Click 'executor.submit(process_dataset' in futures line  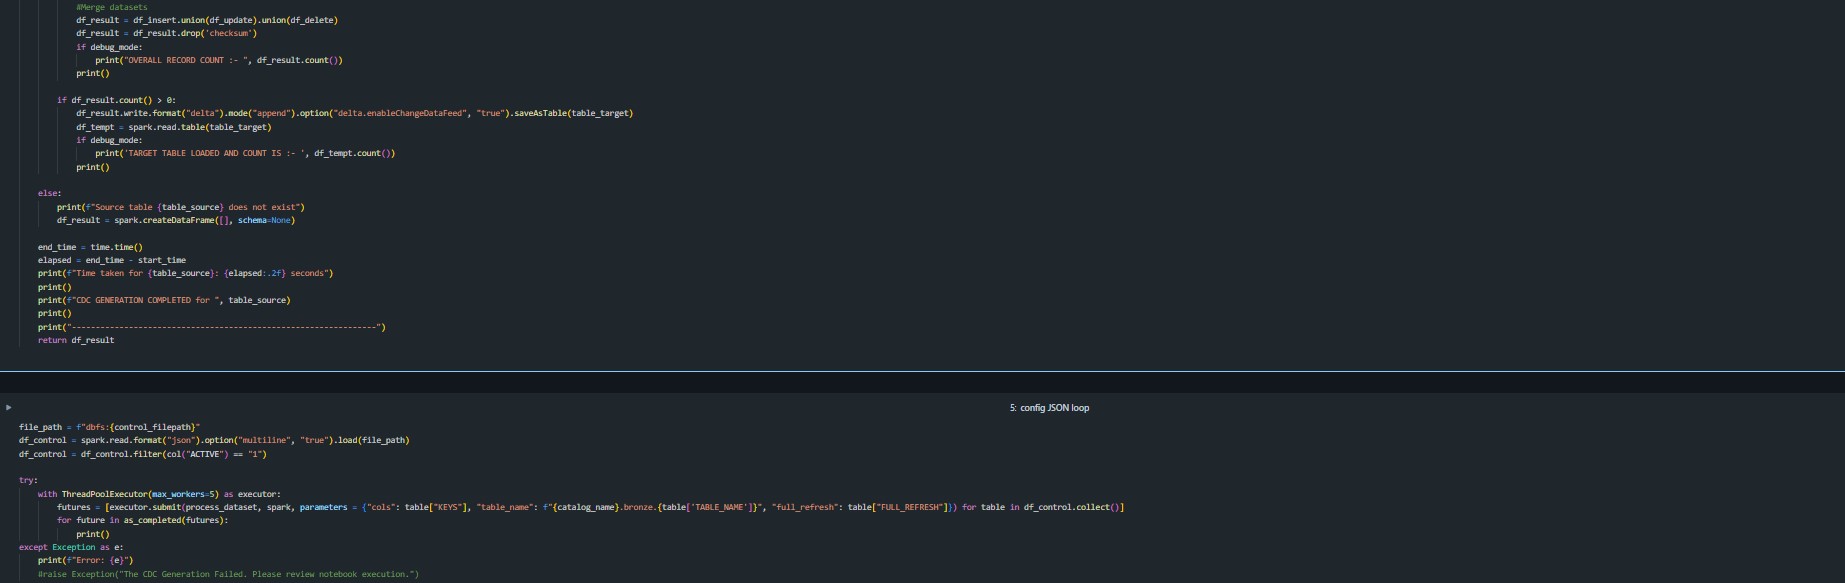click(x=184, y=507)
